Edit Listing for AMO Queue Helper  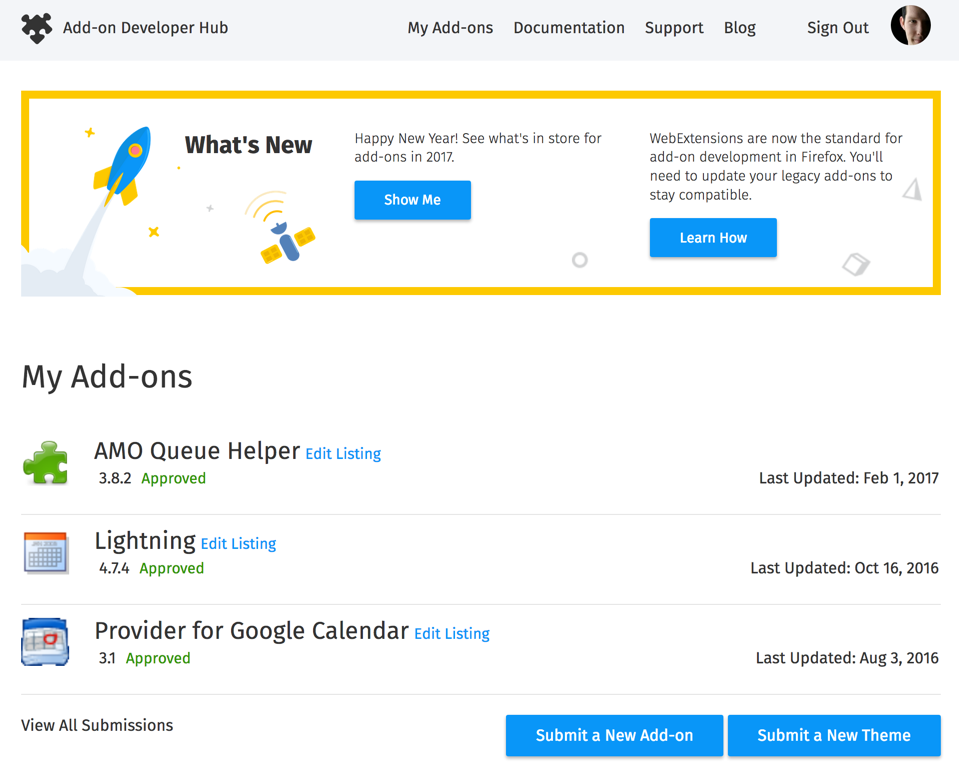(x=342, y=454)
